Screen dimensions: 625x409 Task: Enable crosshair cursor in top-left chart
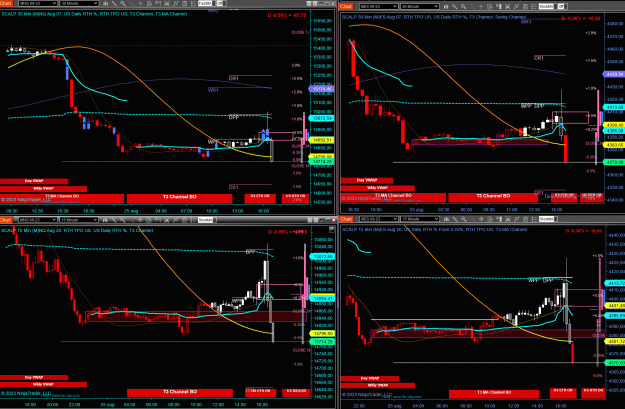click(140, 3)
